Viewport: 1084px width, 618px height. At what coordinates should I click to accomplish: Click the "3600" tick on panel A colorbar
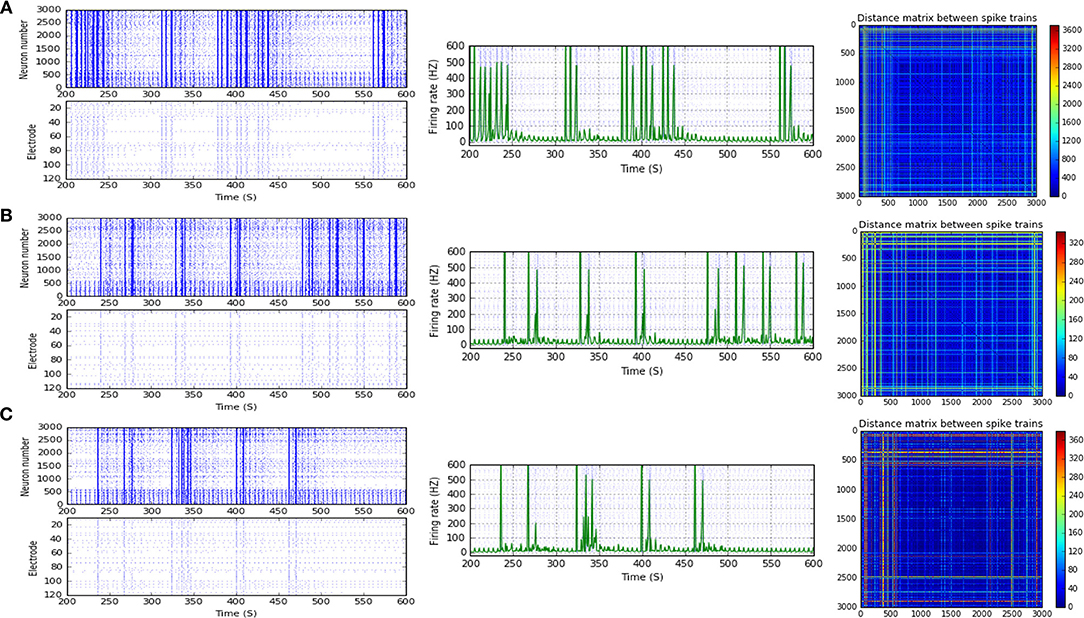click(x=1073, y=30)
